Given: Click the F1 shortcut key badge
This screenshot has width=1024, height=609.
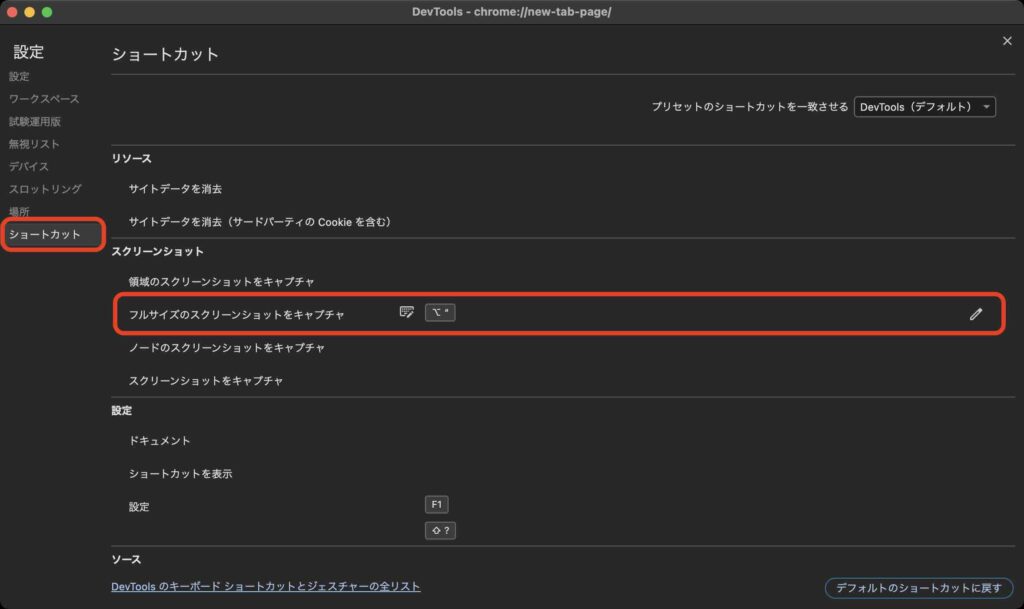Looking at the screenshot, I should pos(436,505).
